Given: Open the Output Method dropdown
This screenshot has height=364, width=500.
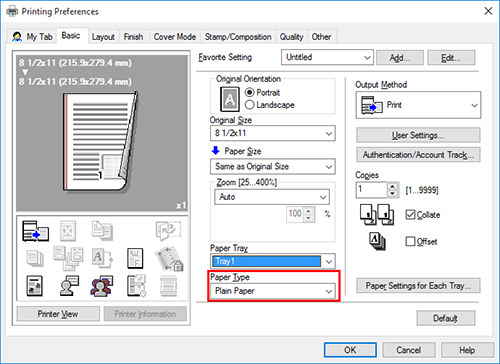Looking at the screenshot, I should click(418, 105).
